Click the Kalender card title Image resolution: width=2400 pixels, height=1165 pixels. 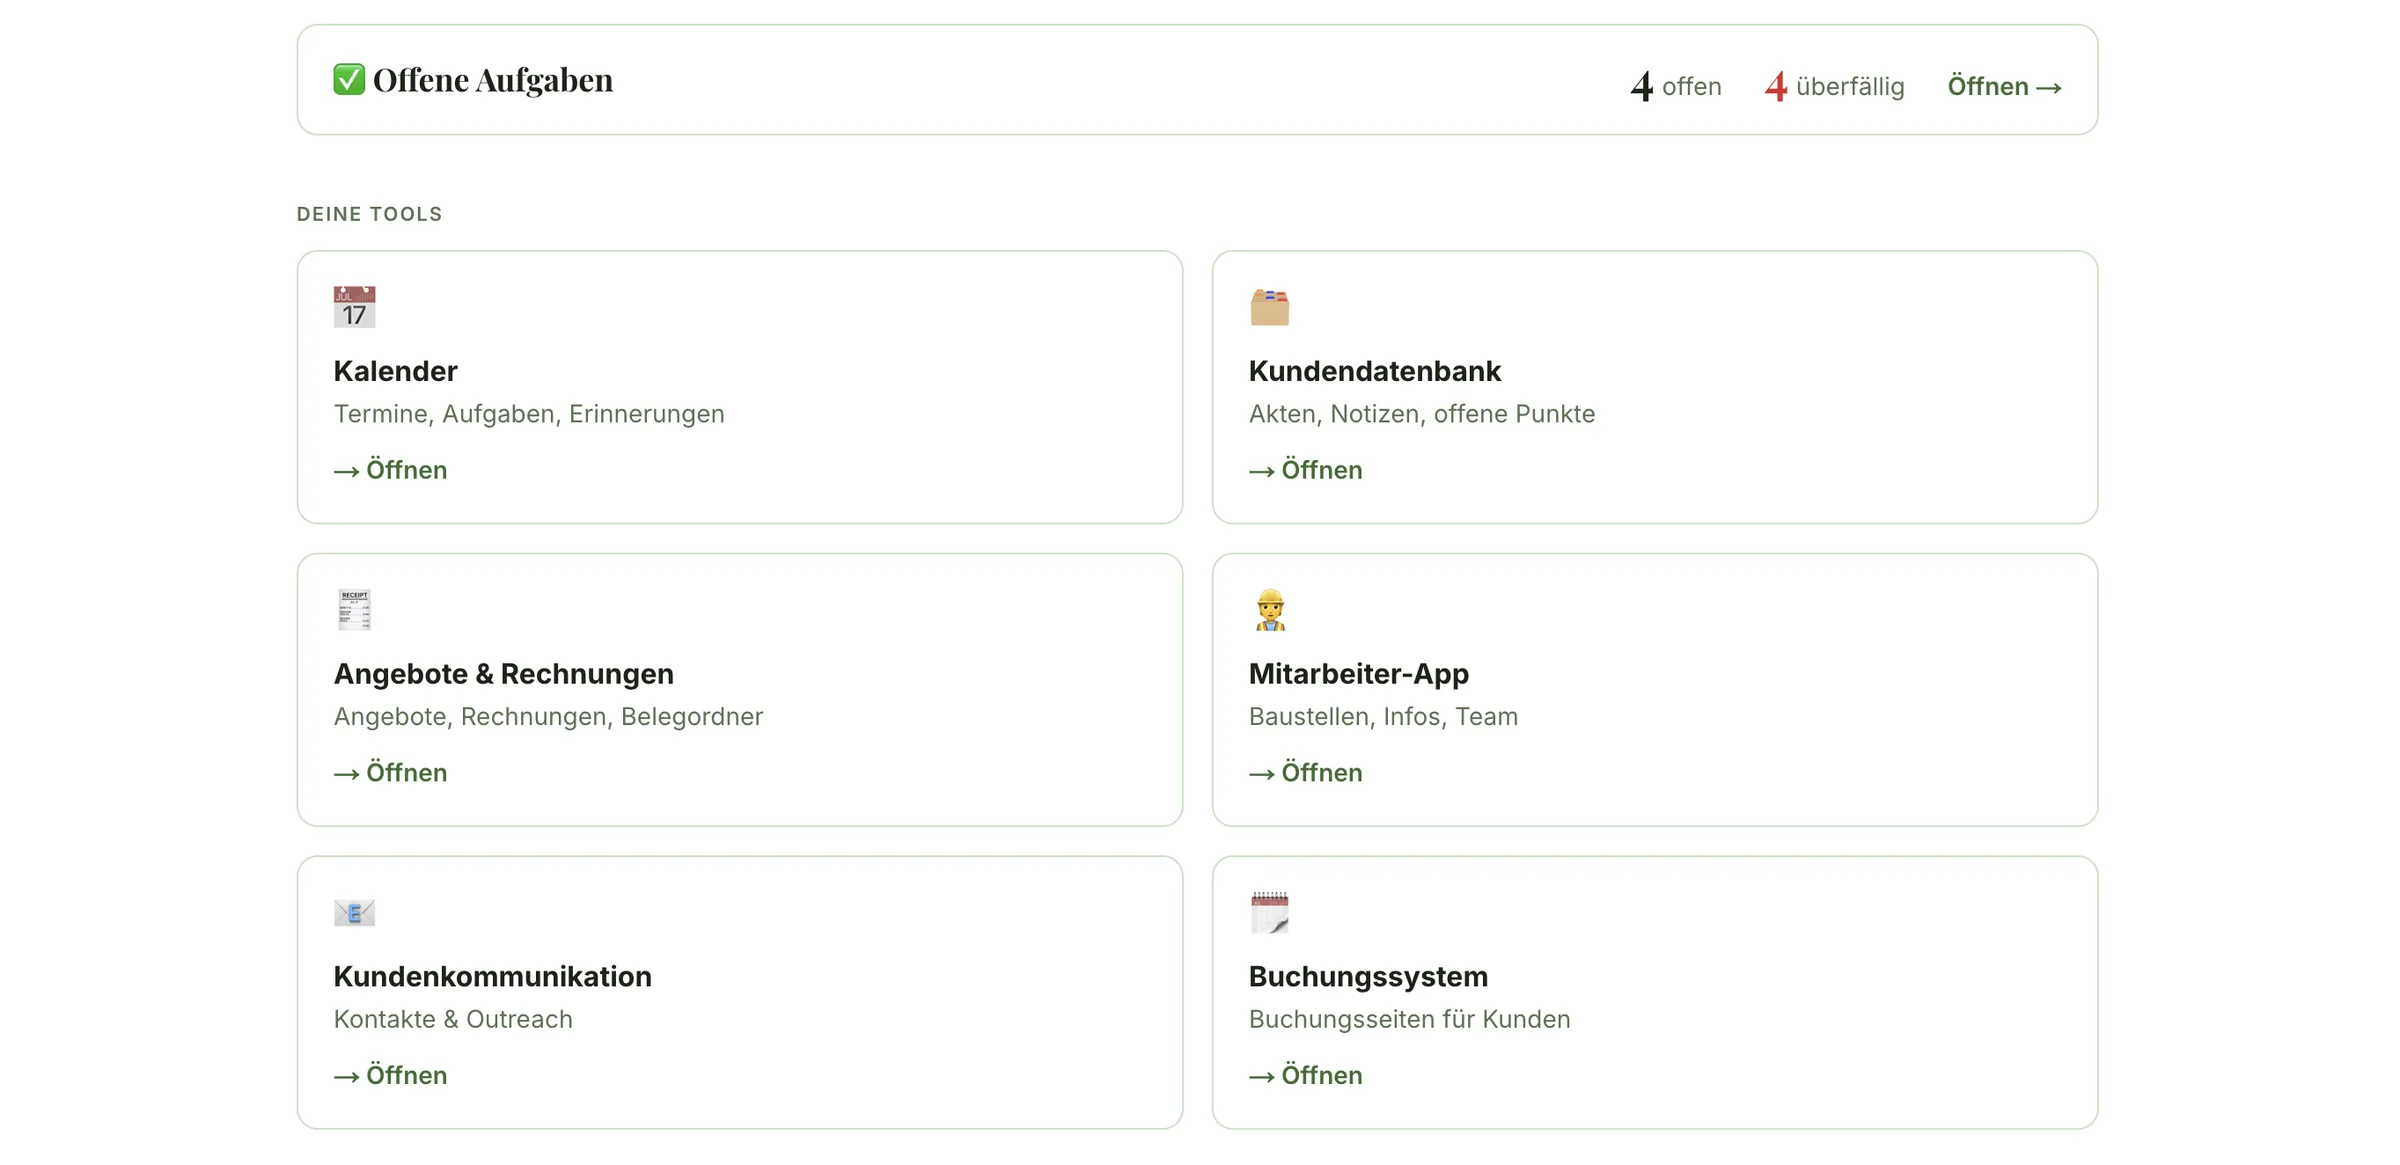(x=395, y=371)
